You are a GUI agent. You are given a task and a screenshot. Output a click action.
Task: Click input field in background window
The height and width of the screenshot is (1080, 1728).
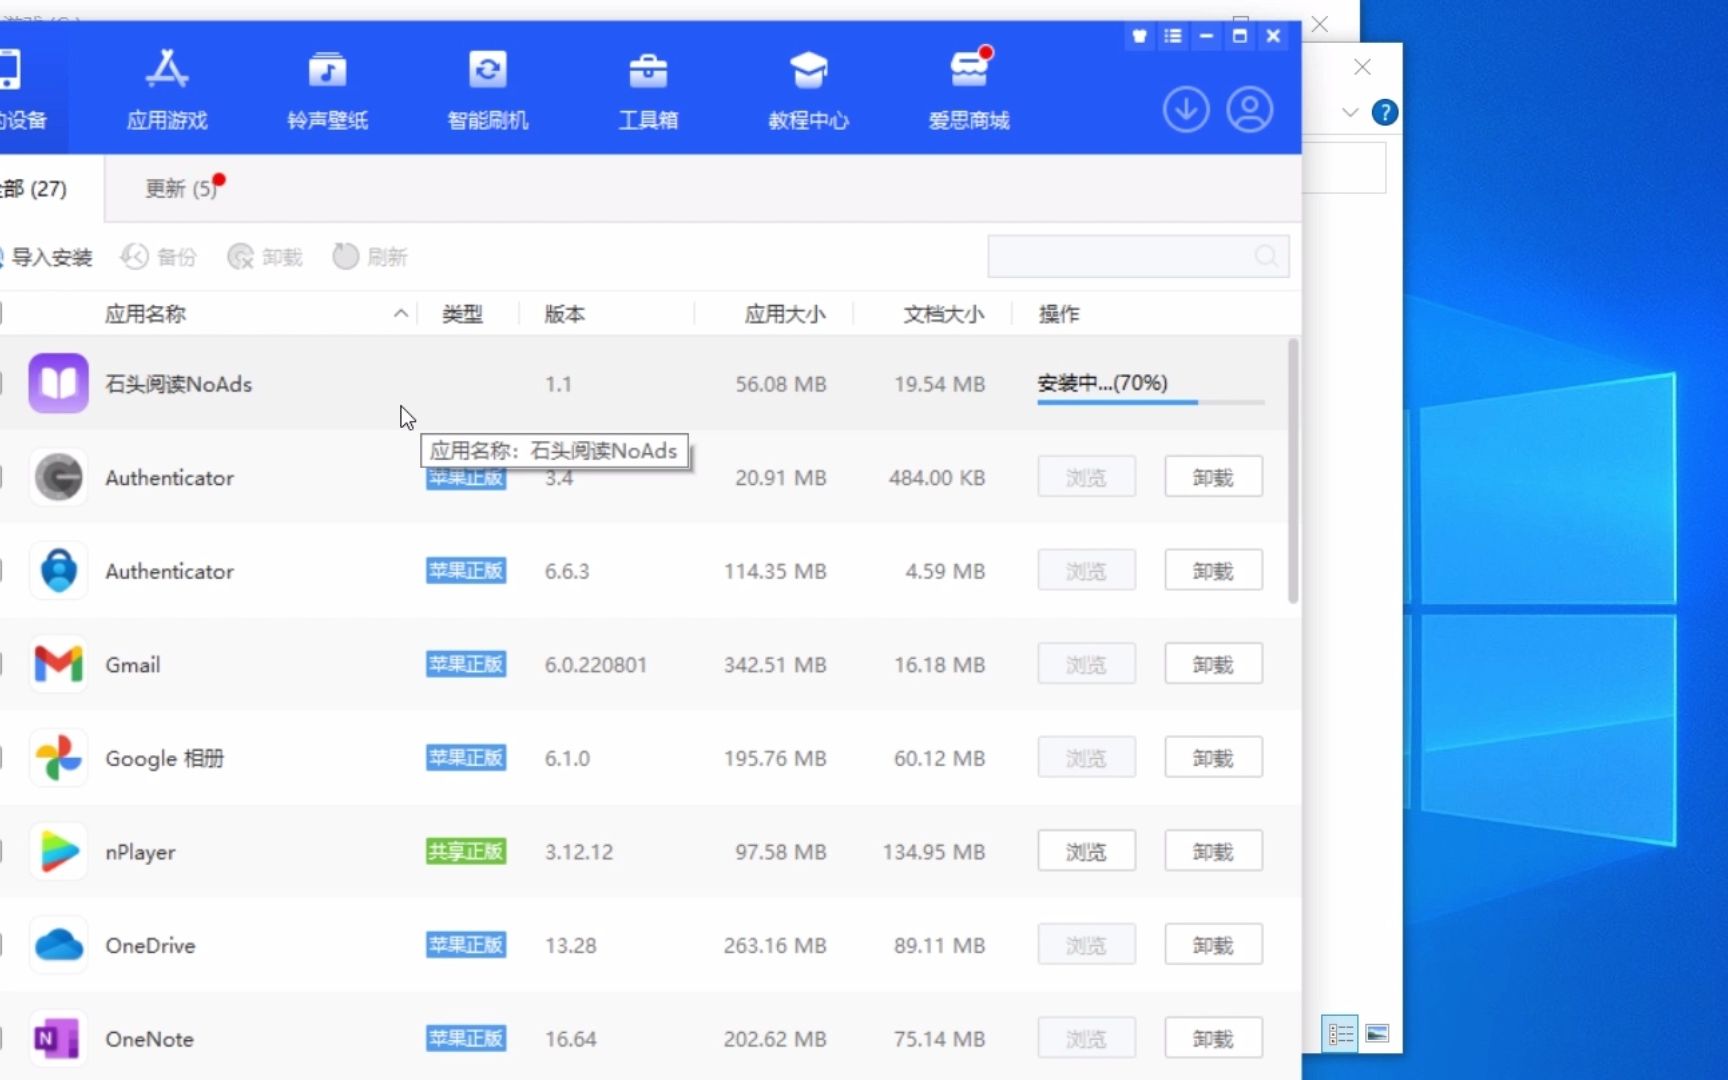tap(1344, 167)
